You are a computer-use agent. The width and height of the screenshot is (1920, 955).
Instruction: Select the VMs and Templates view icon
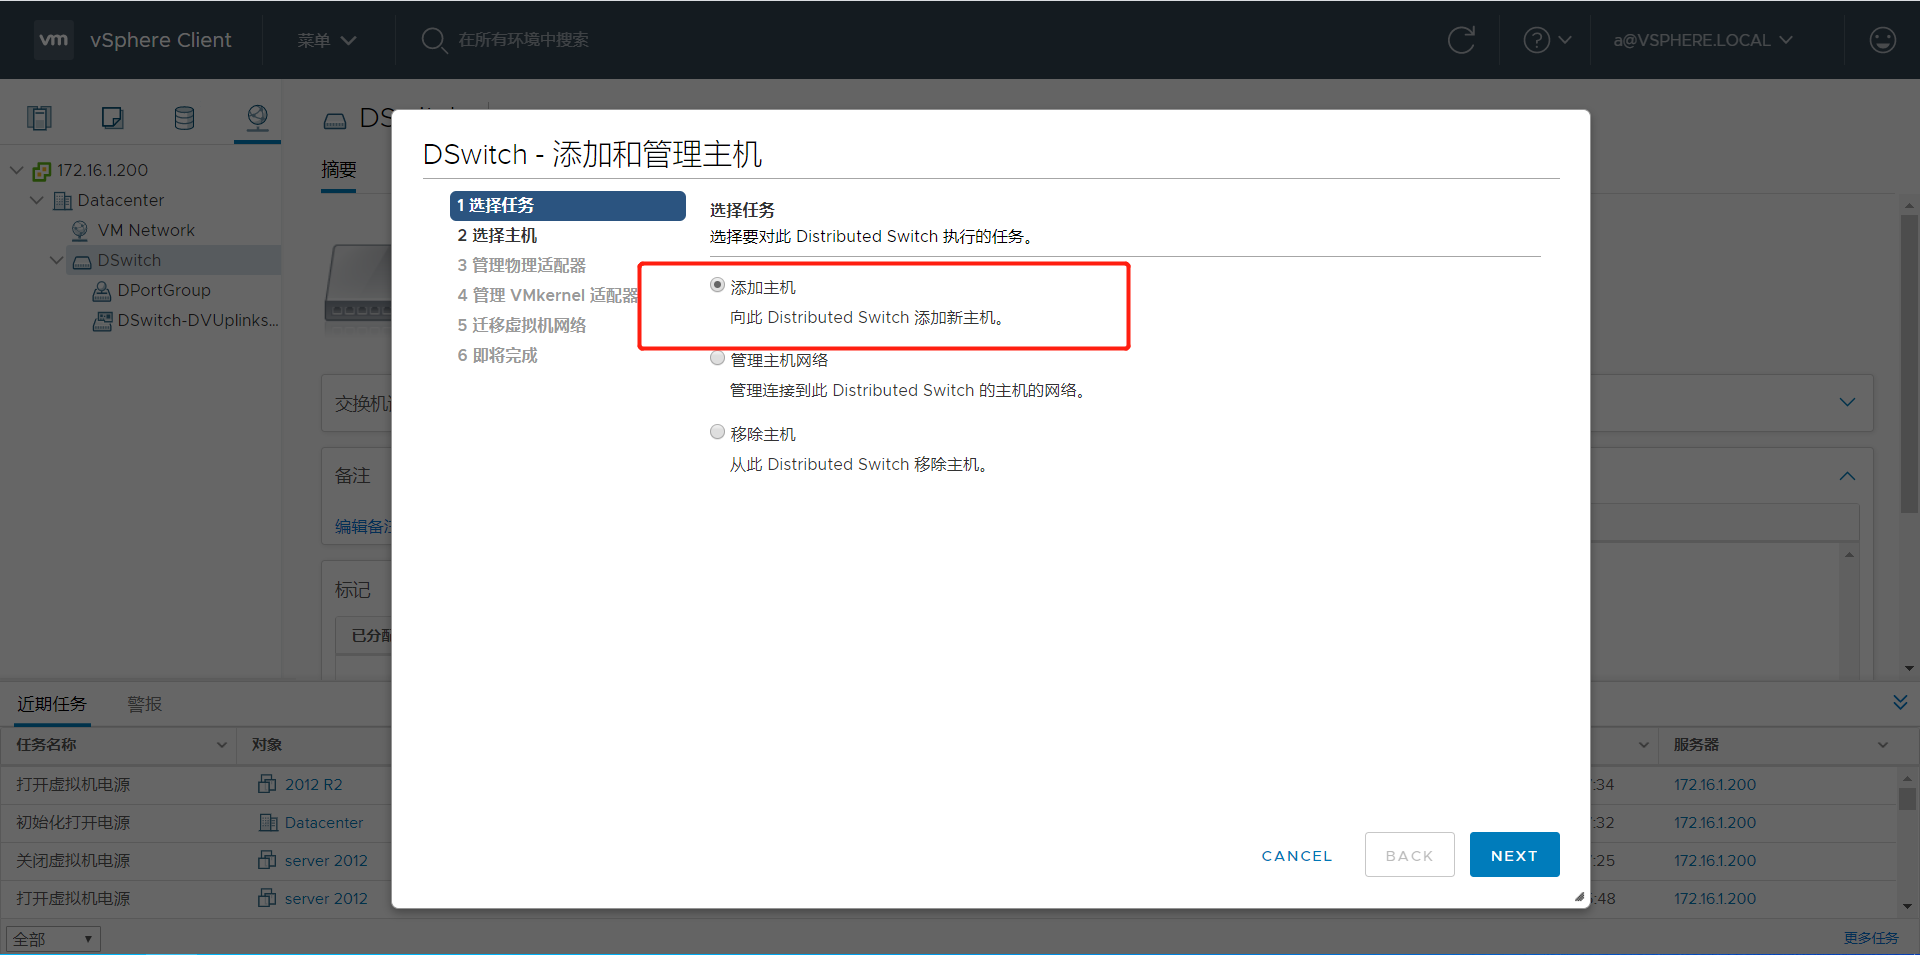(x=112, y=117)
